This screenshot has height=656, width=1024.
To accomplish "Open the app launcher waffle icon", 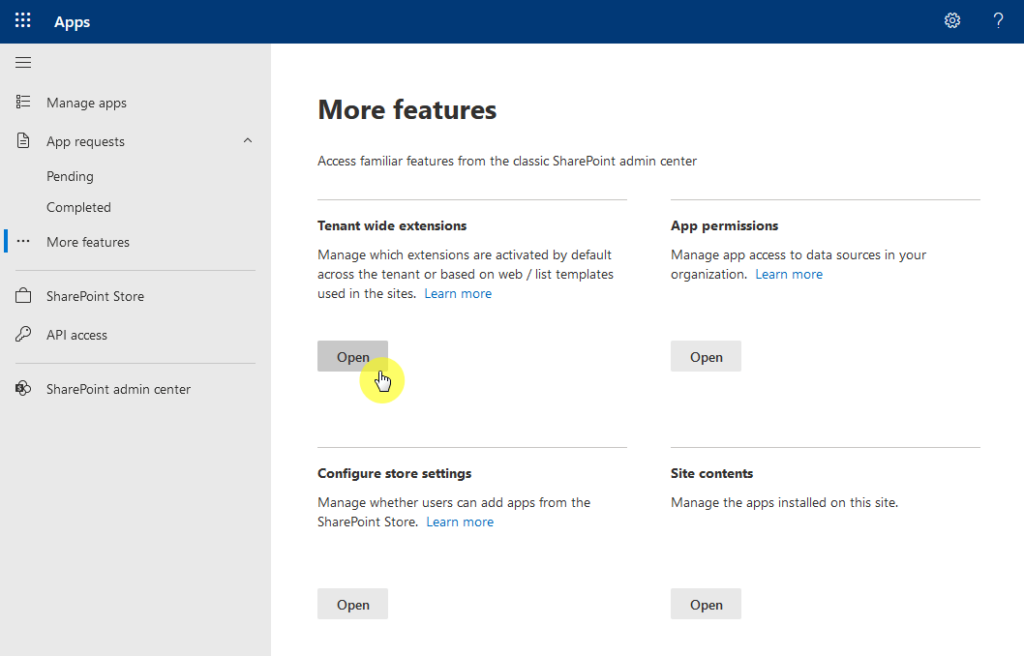I will [23, 21].
